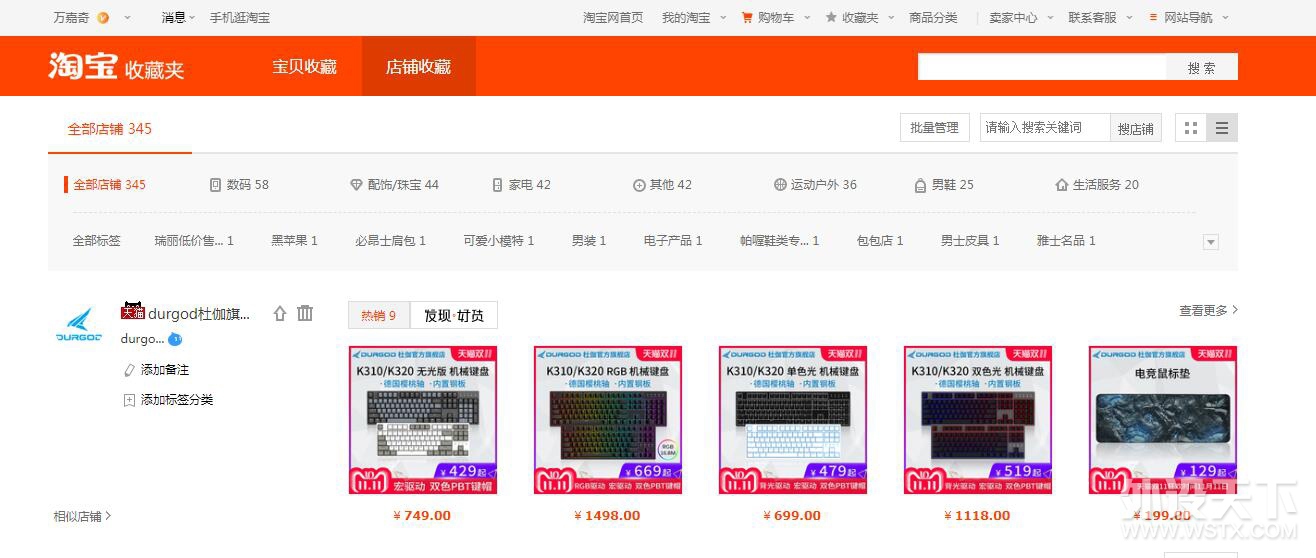Viewport: 1316px width, 558px height.
Task: Click 添加标签分类 link
Action: (177, 400)
